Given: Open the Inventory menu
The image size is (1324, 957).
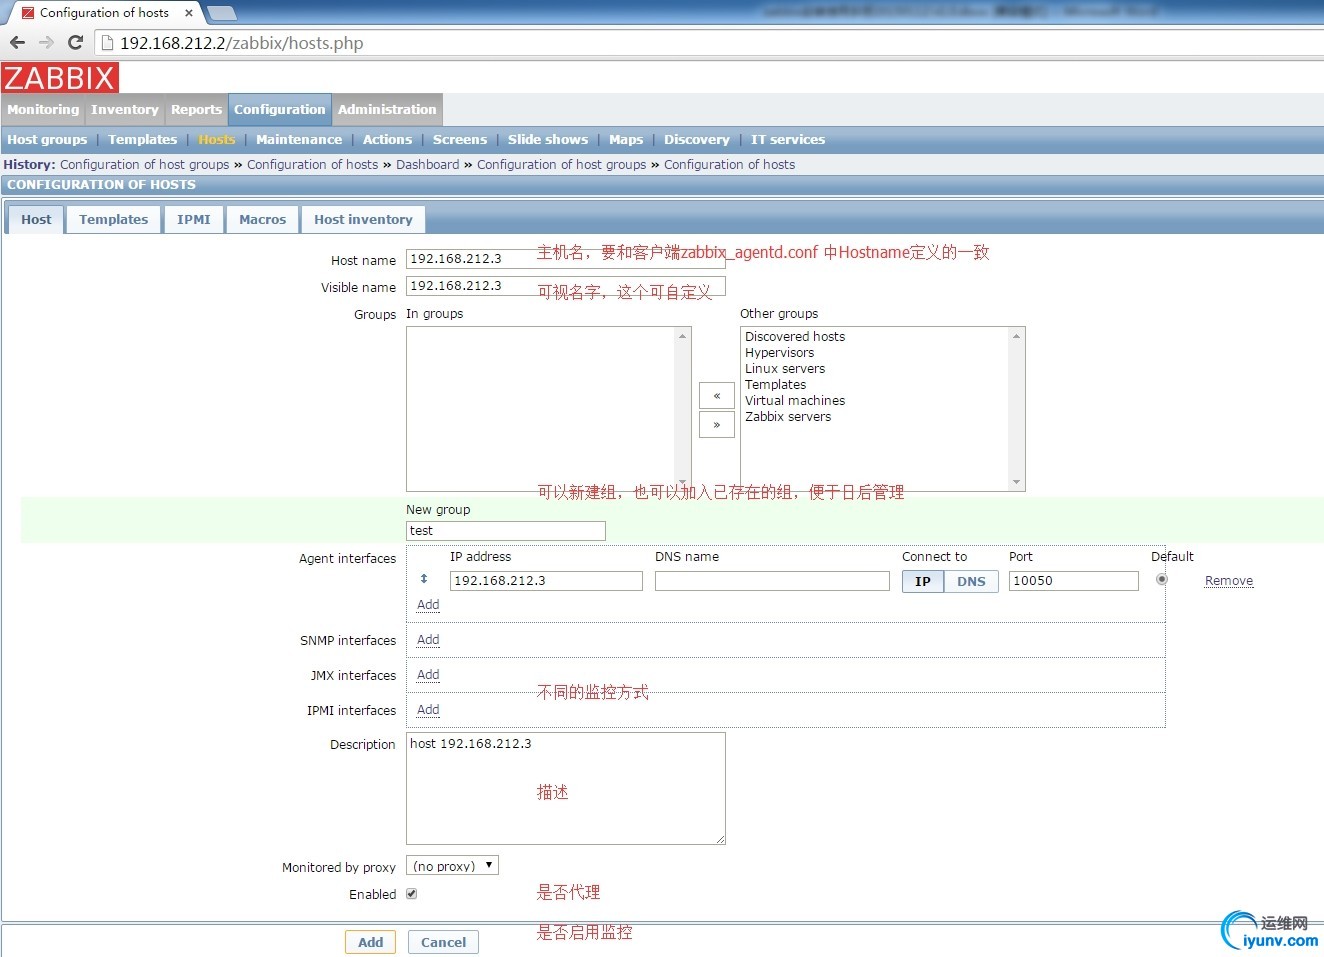Looking at the screenshot, I should click(125, 110).
